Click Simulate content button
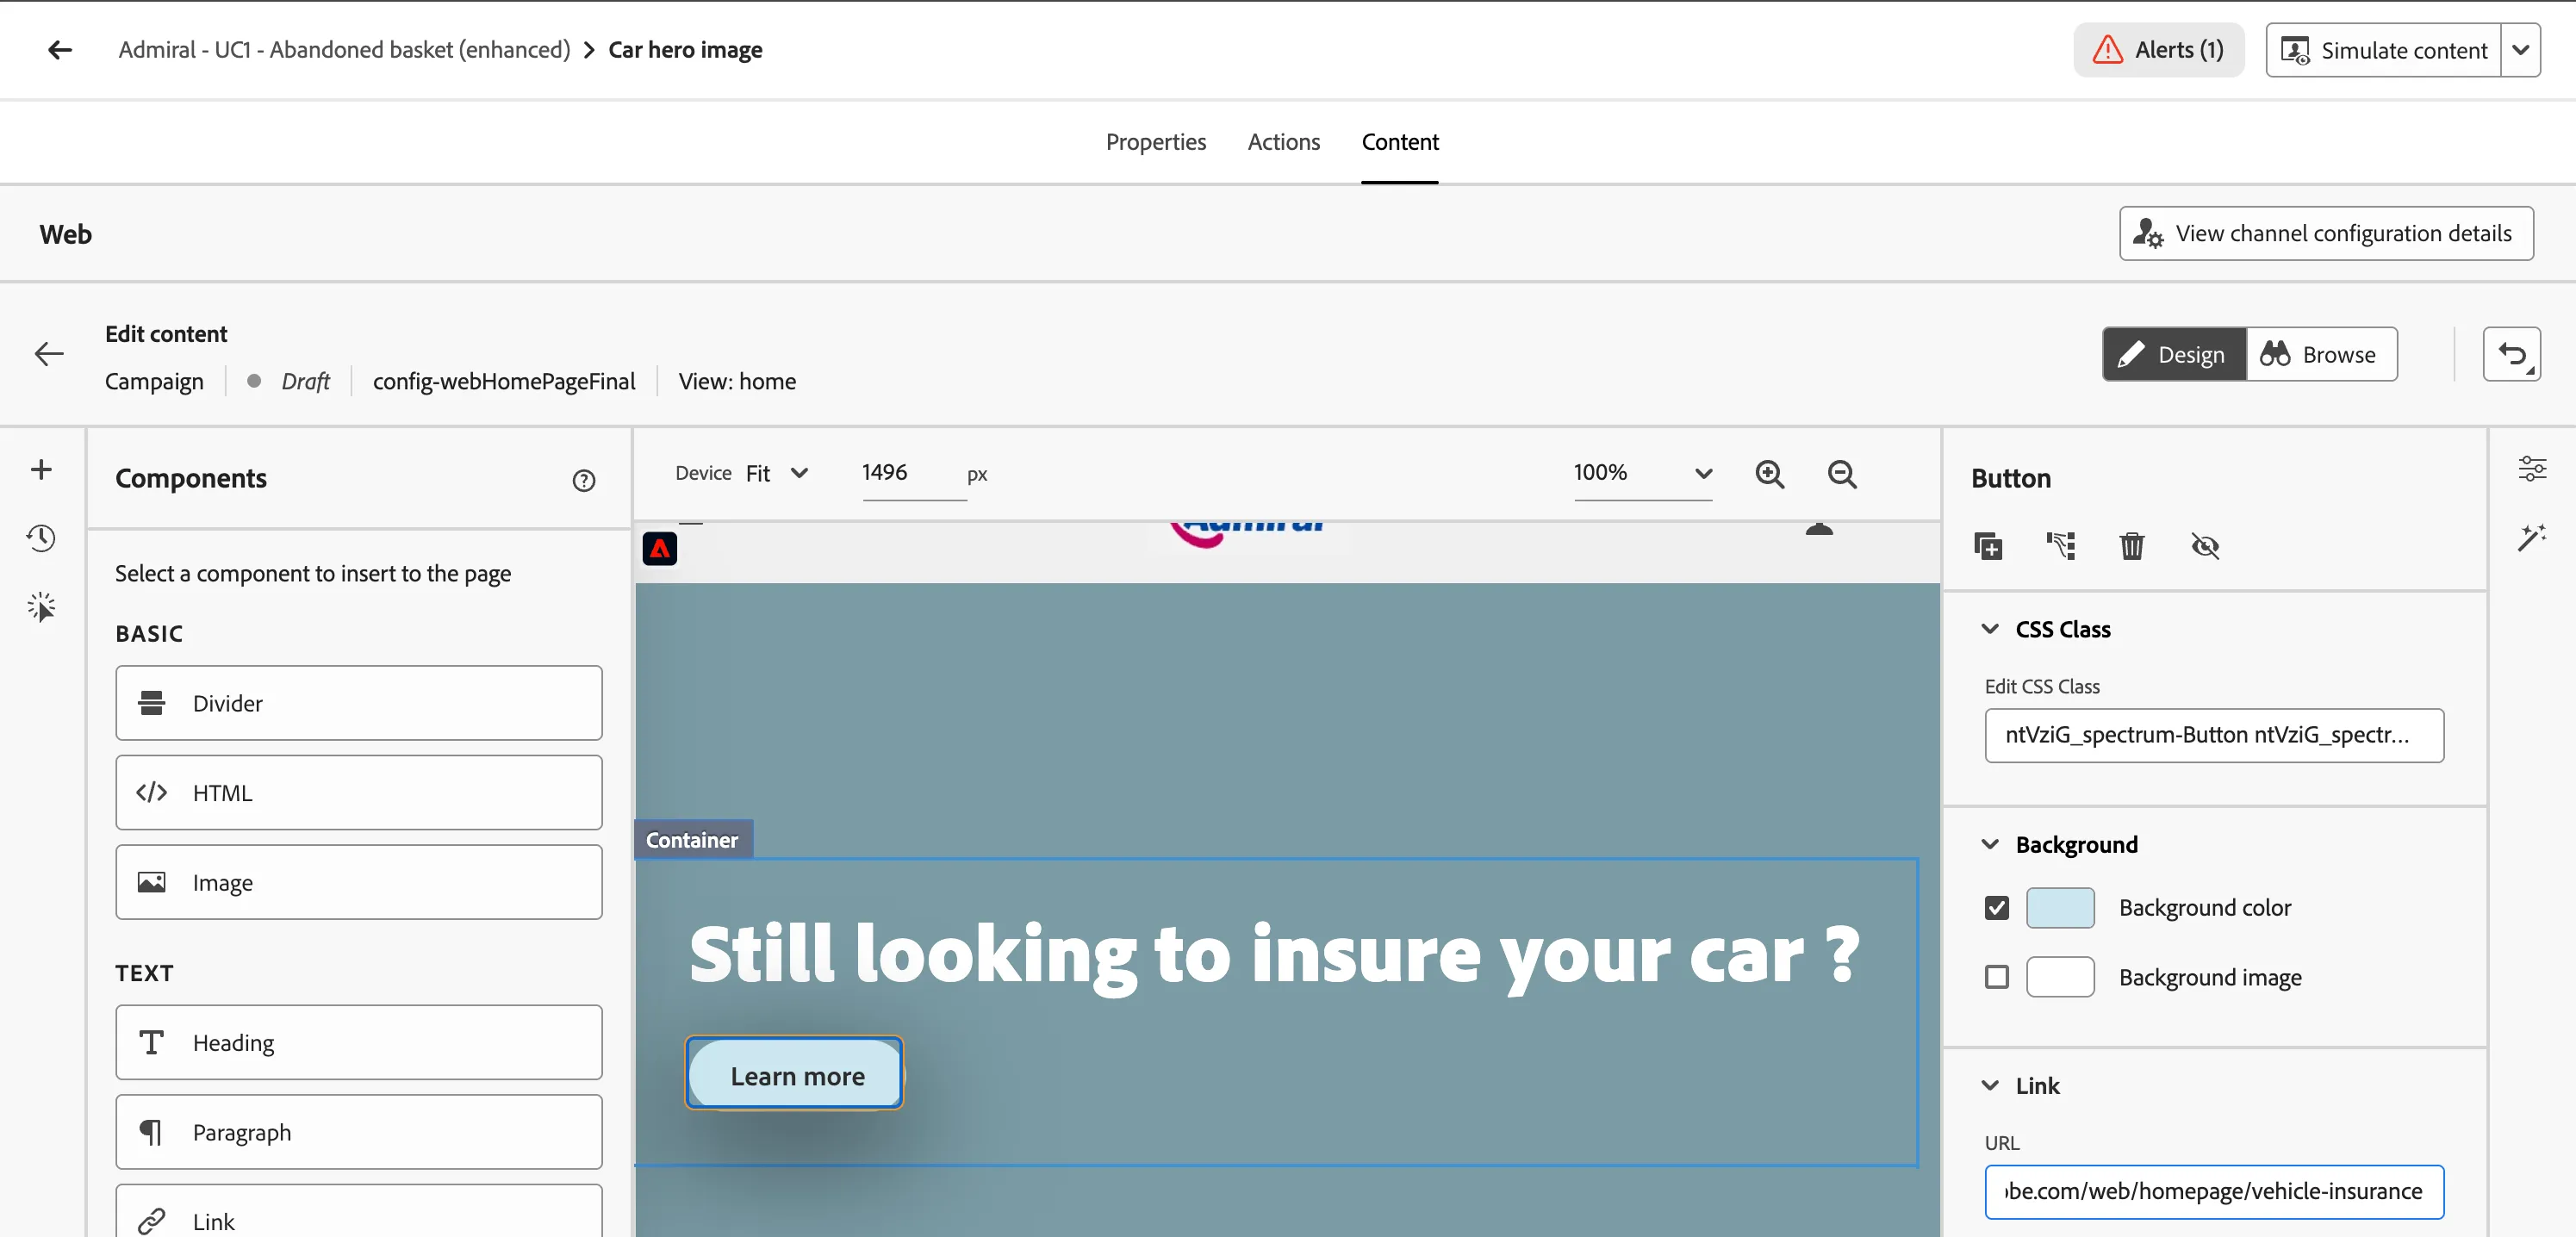The image size is (2576, 1237). coord(2384,50)
